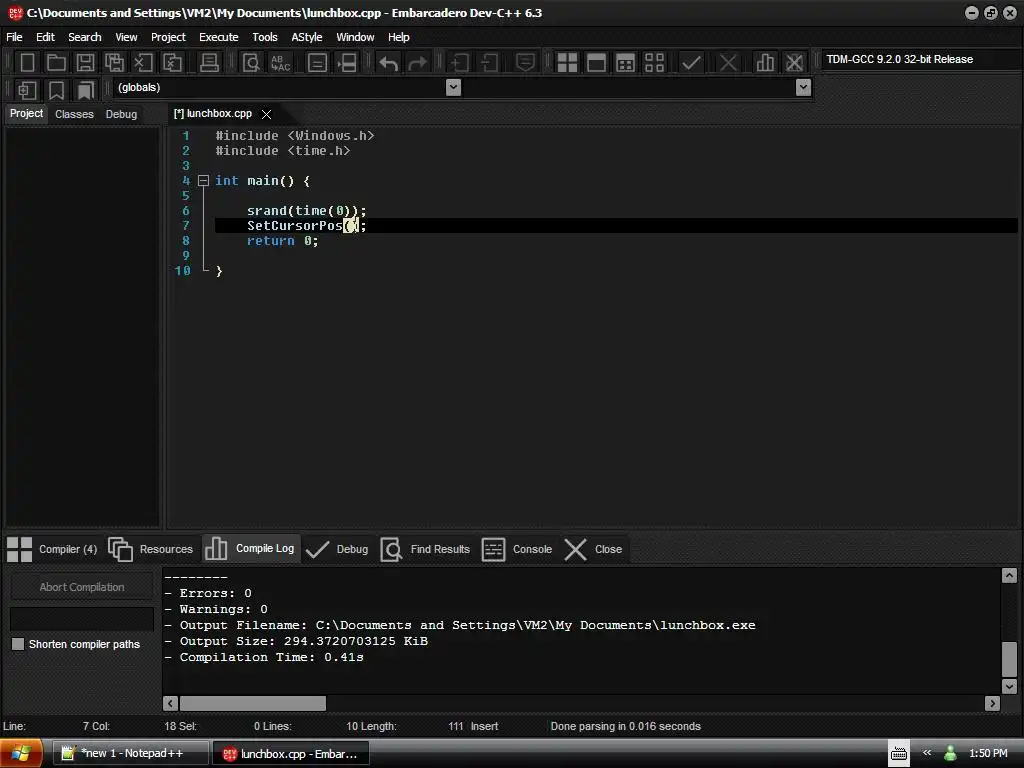Click the Close All files toolbar icon

click(x=172, y=63)
